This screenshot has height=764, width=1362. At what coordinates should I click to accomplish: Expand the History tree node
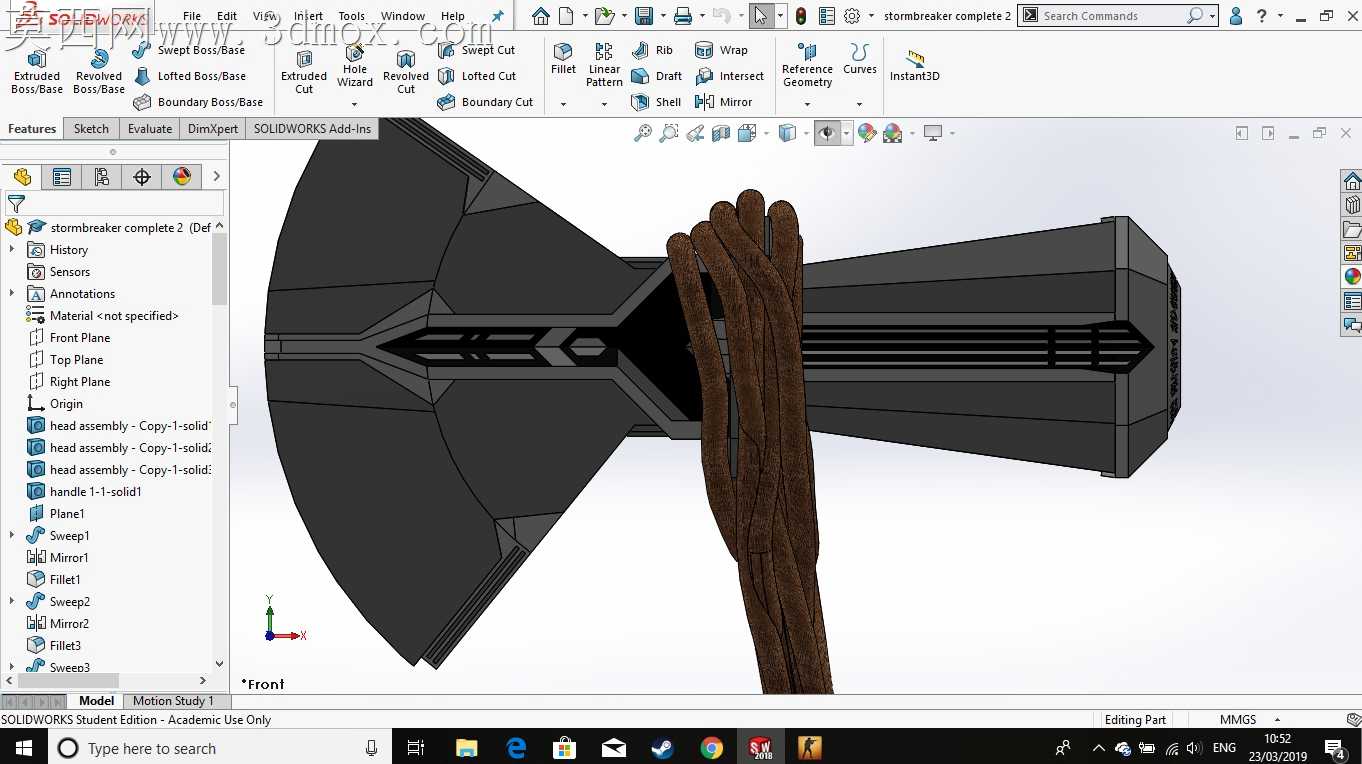click(x=12, y=249)
